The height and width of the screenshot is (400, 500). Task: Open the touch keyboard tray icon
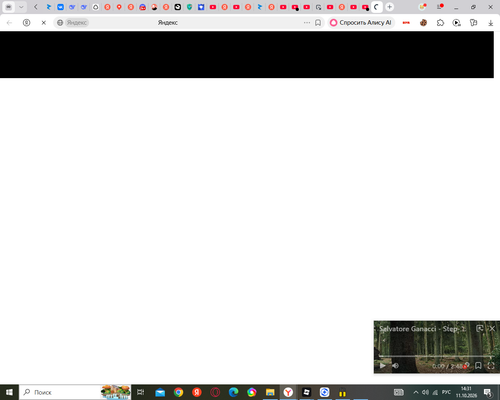tap(399, 392)
